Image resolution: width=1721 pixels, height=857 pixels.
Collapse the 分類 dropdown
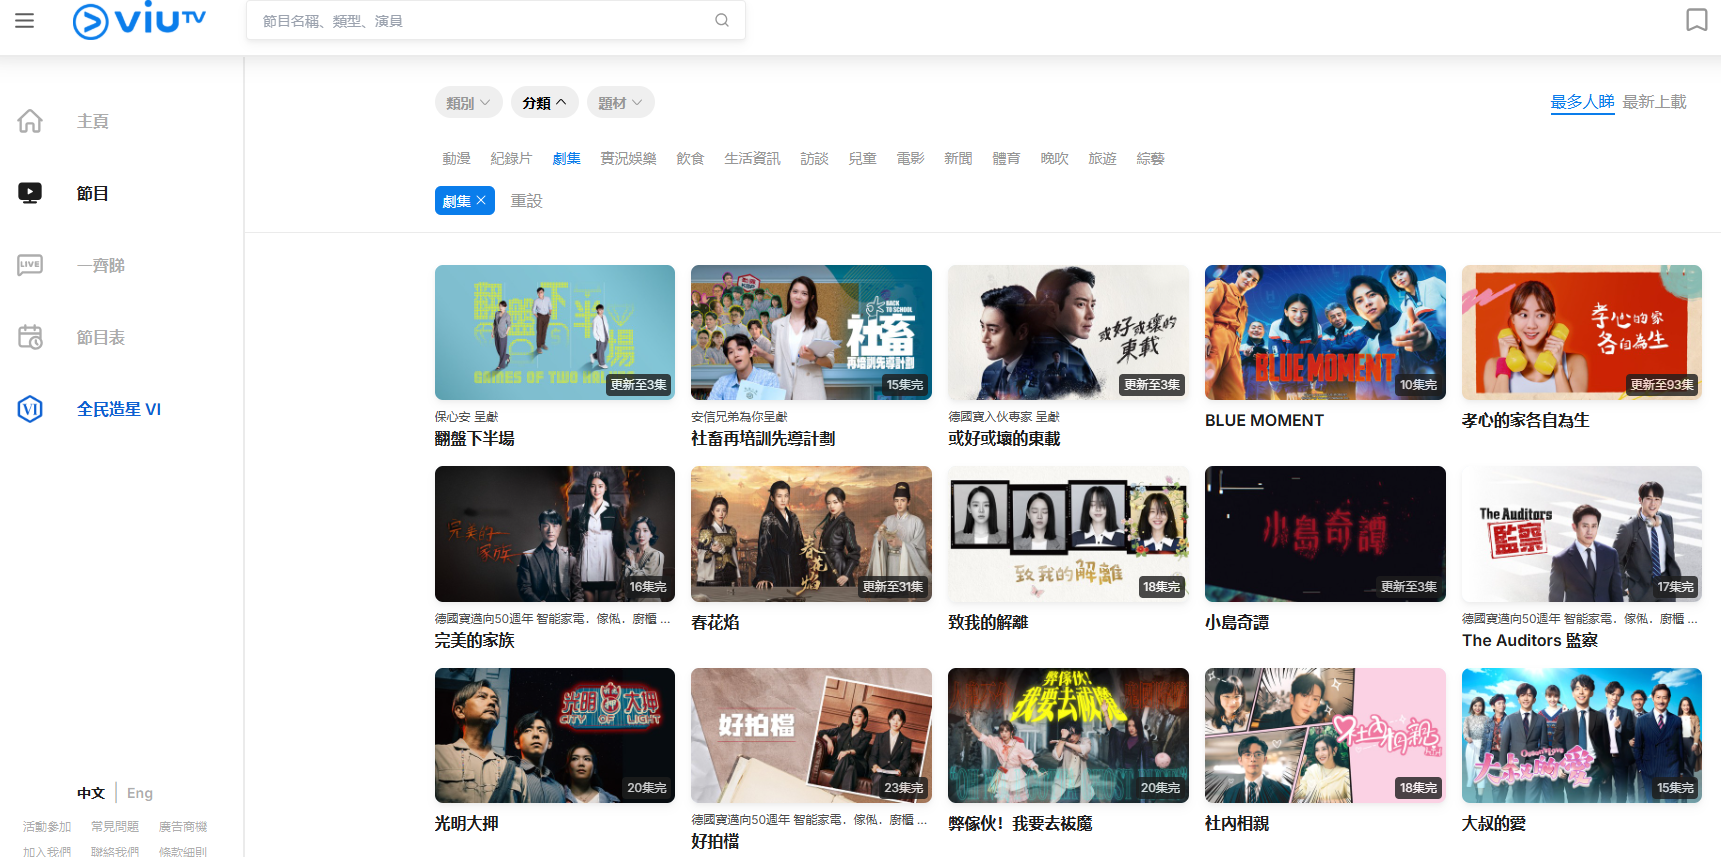click(x=545, y=103)
